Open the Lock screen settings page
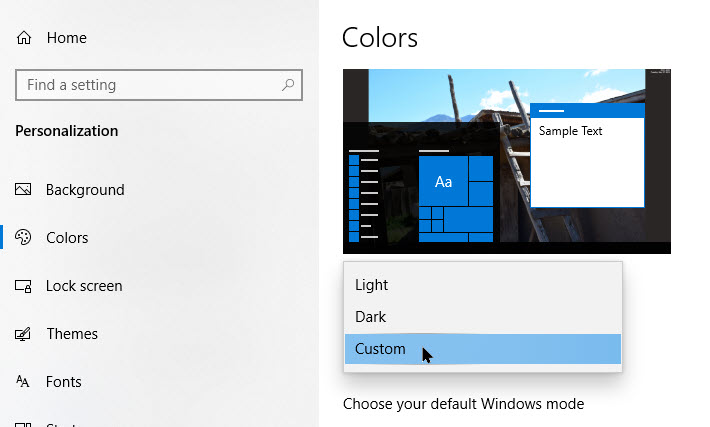The height and width of the screenshot is (427, 710). point(84,286)
